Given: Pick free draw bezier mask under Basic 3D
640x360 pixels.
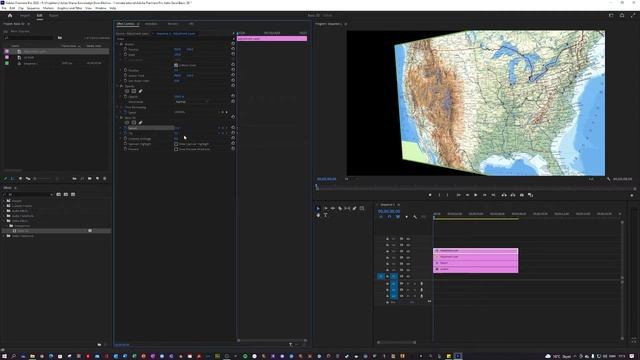Looking at the screenshot, I should (140, 122).
